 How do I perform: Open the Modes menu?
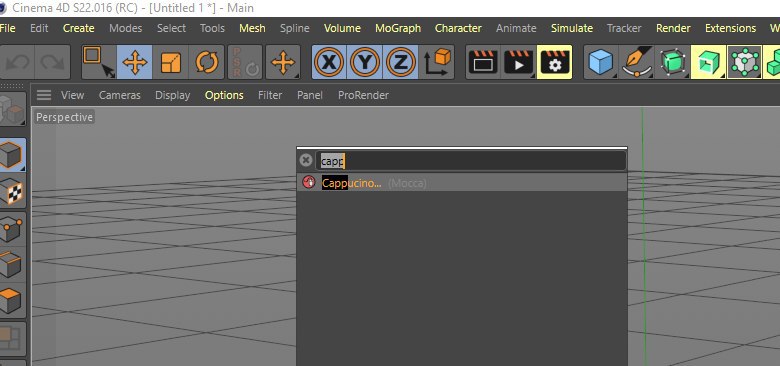tap(125, 28)
